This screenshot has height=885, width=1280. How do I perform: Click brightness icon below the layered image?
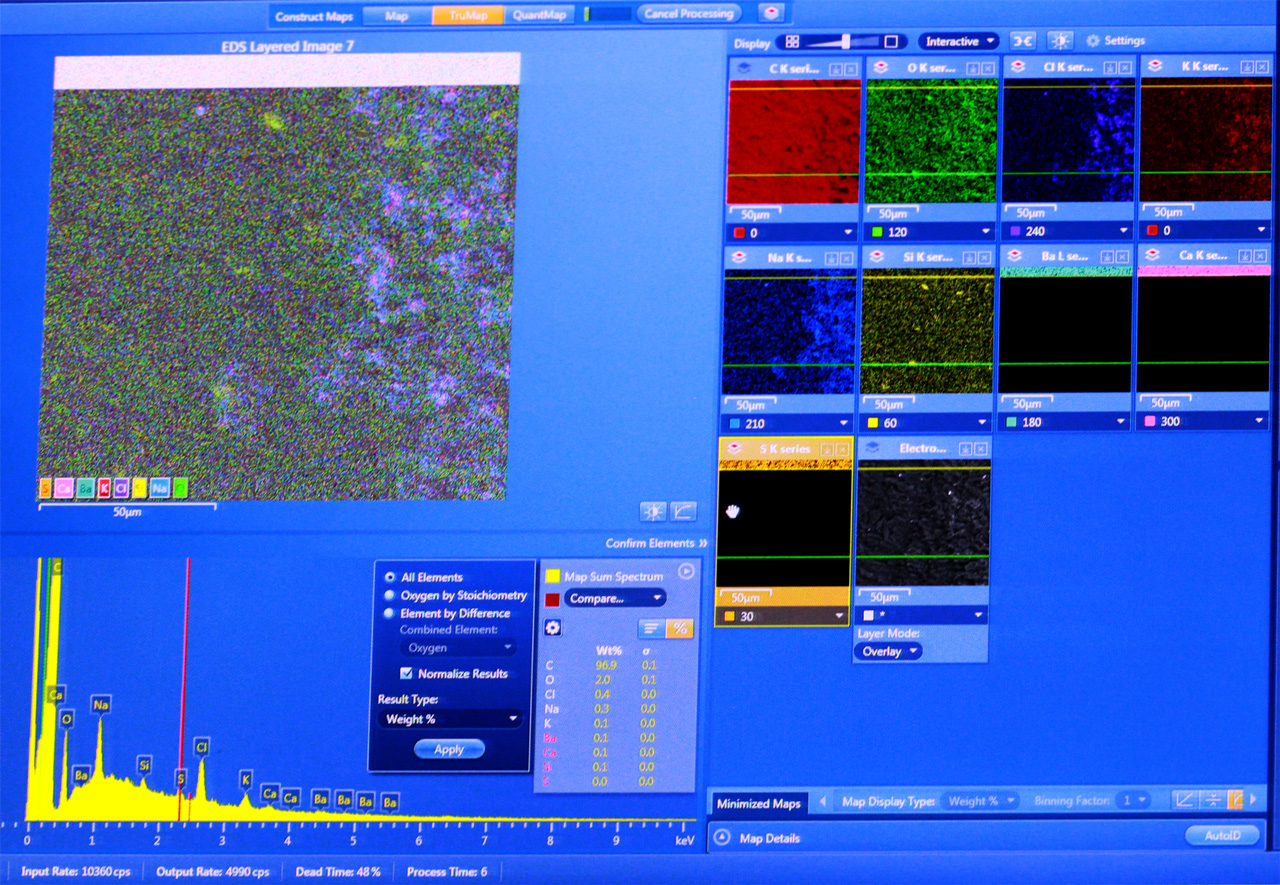[653, 511]
